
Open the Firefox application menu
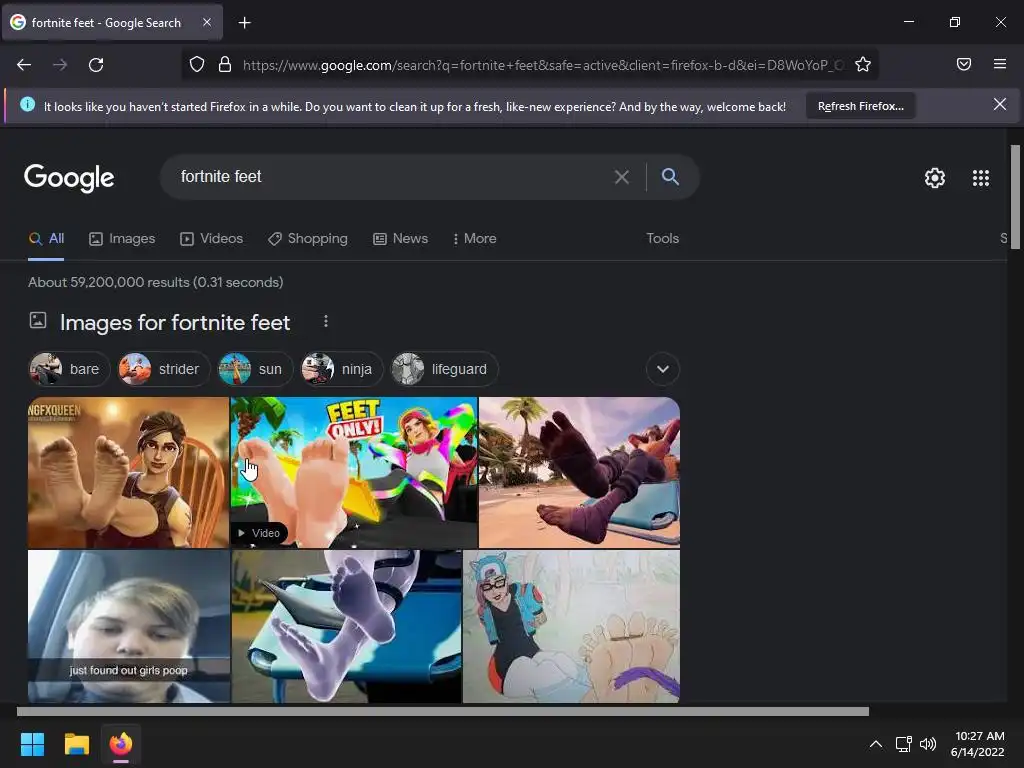[1000, 64]
